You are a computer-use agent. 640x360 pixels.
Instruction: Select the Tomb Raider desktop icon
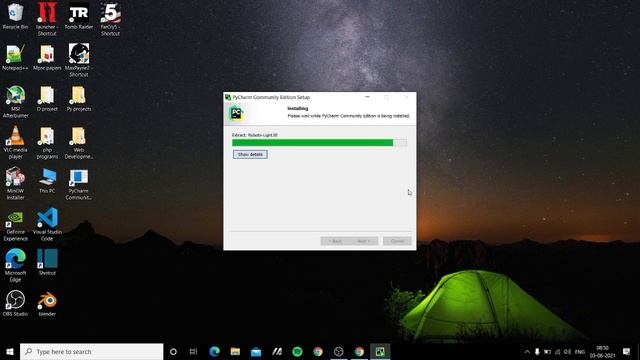79,17
